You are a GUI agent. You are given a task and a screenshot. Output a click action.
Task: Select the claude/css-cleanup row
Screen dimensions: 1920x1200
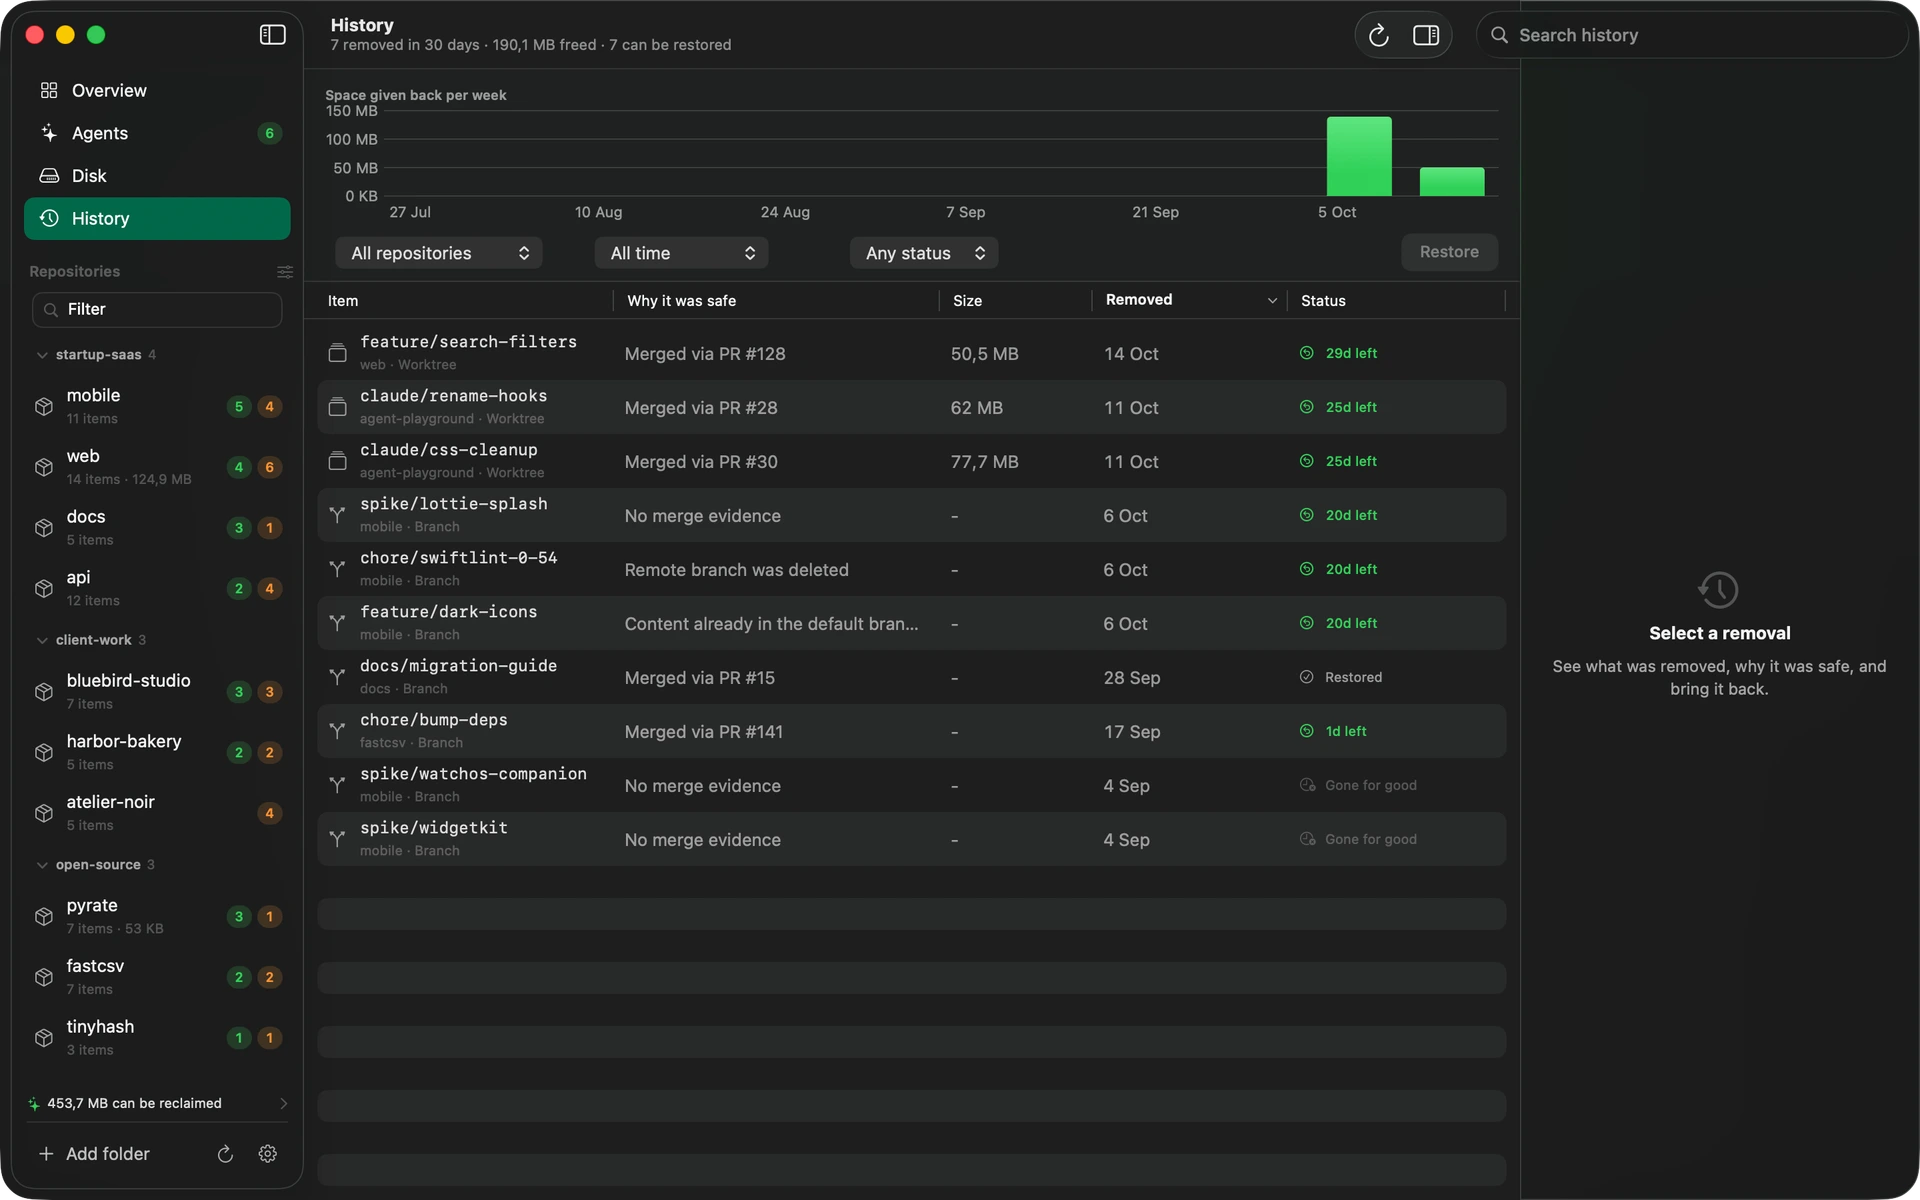point(912,461)
